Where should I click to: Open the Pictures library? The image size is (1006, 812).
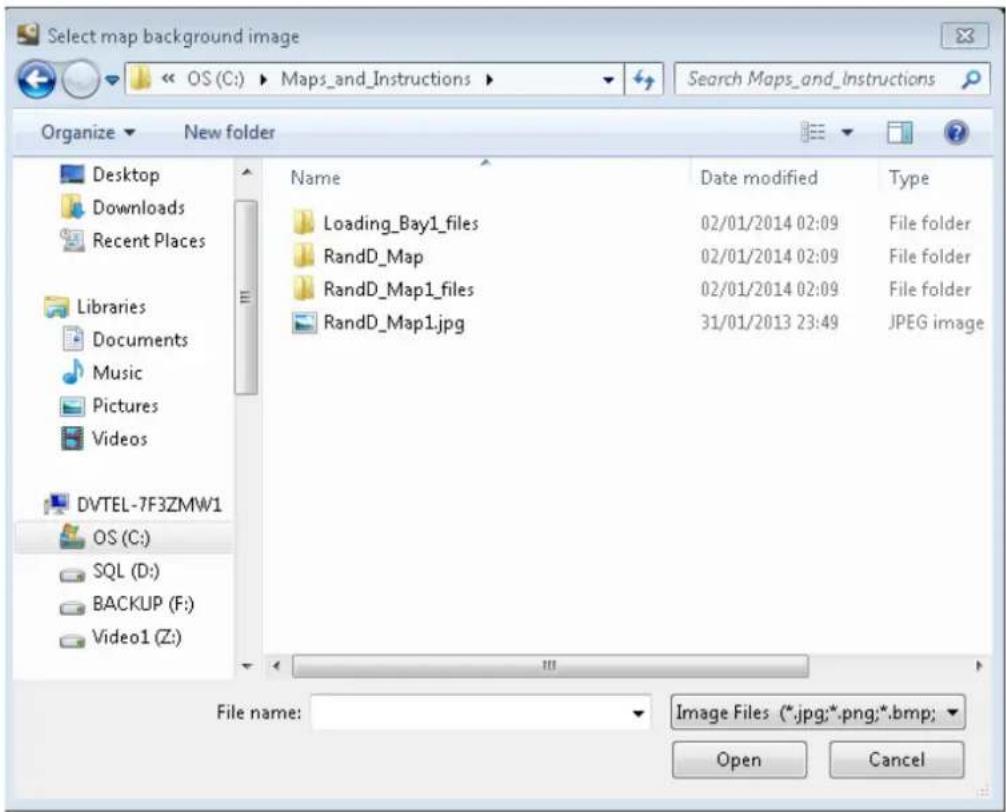coord(109,405)
